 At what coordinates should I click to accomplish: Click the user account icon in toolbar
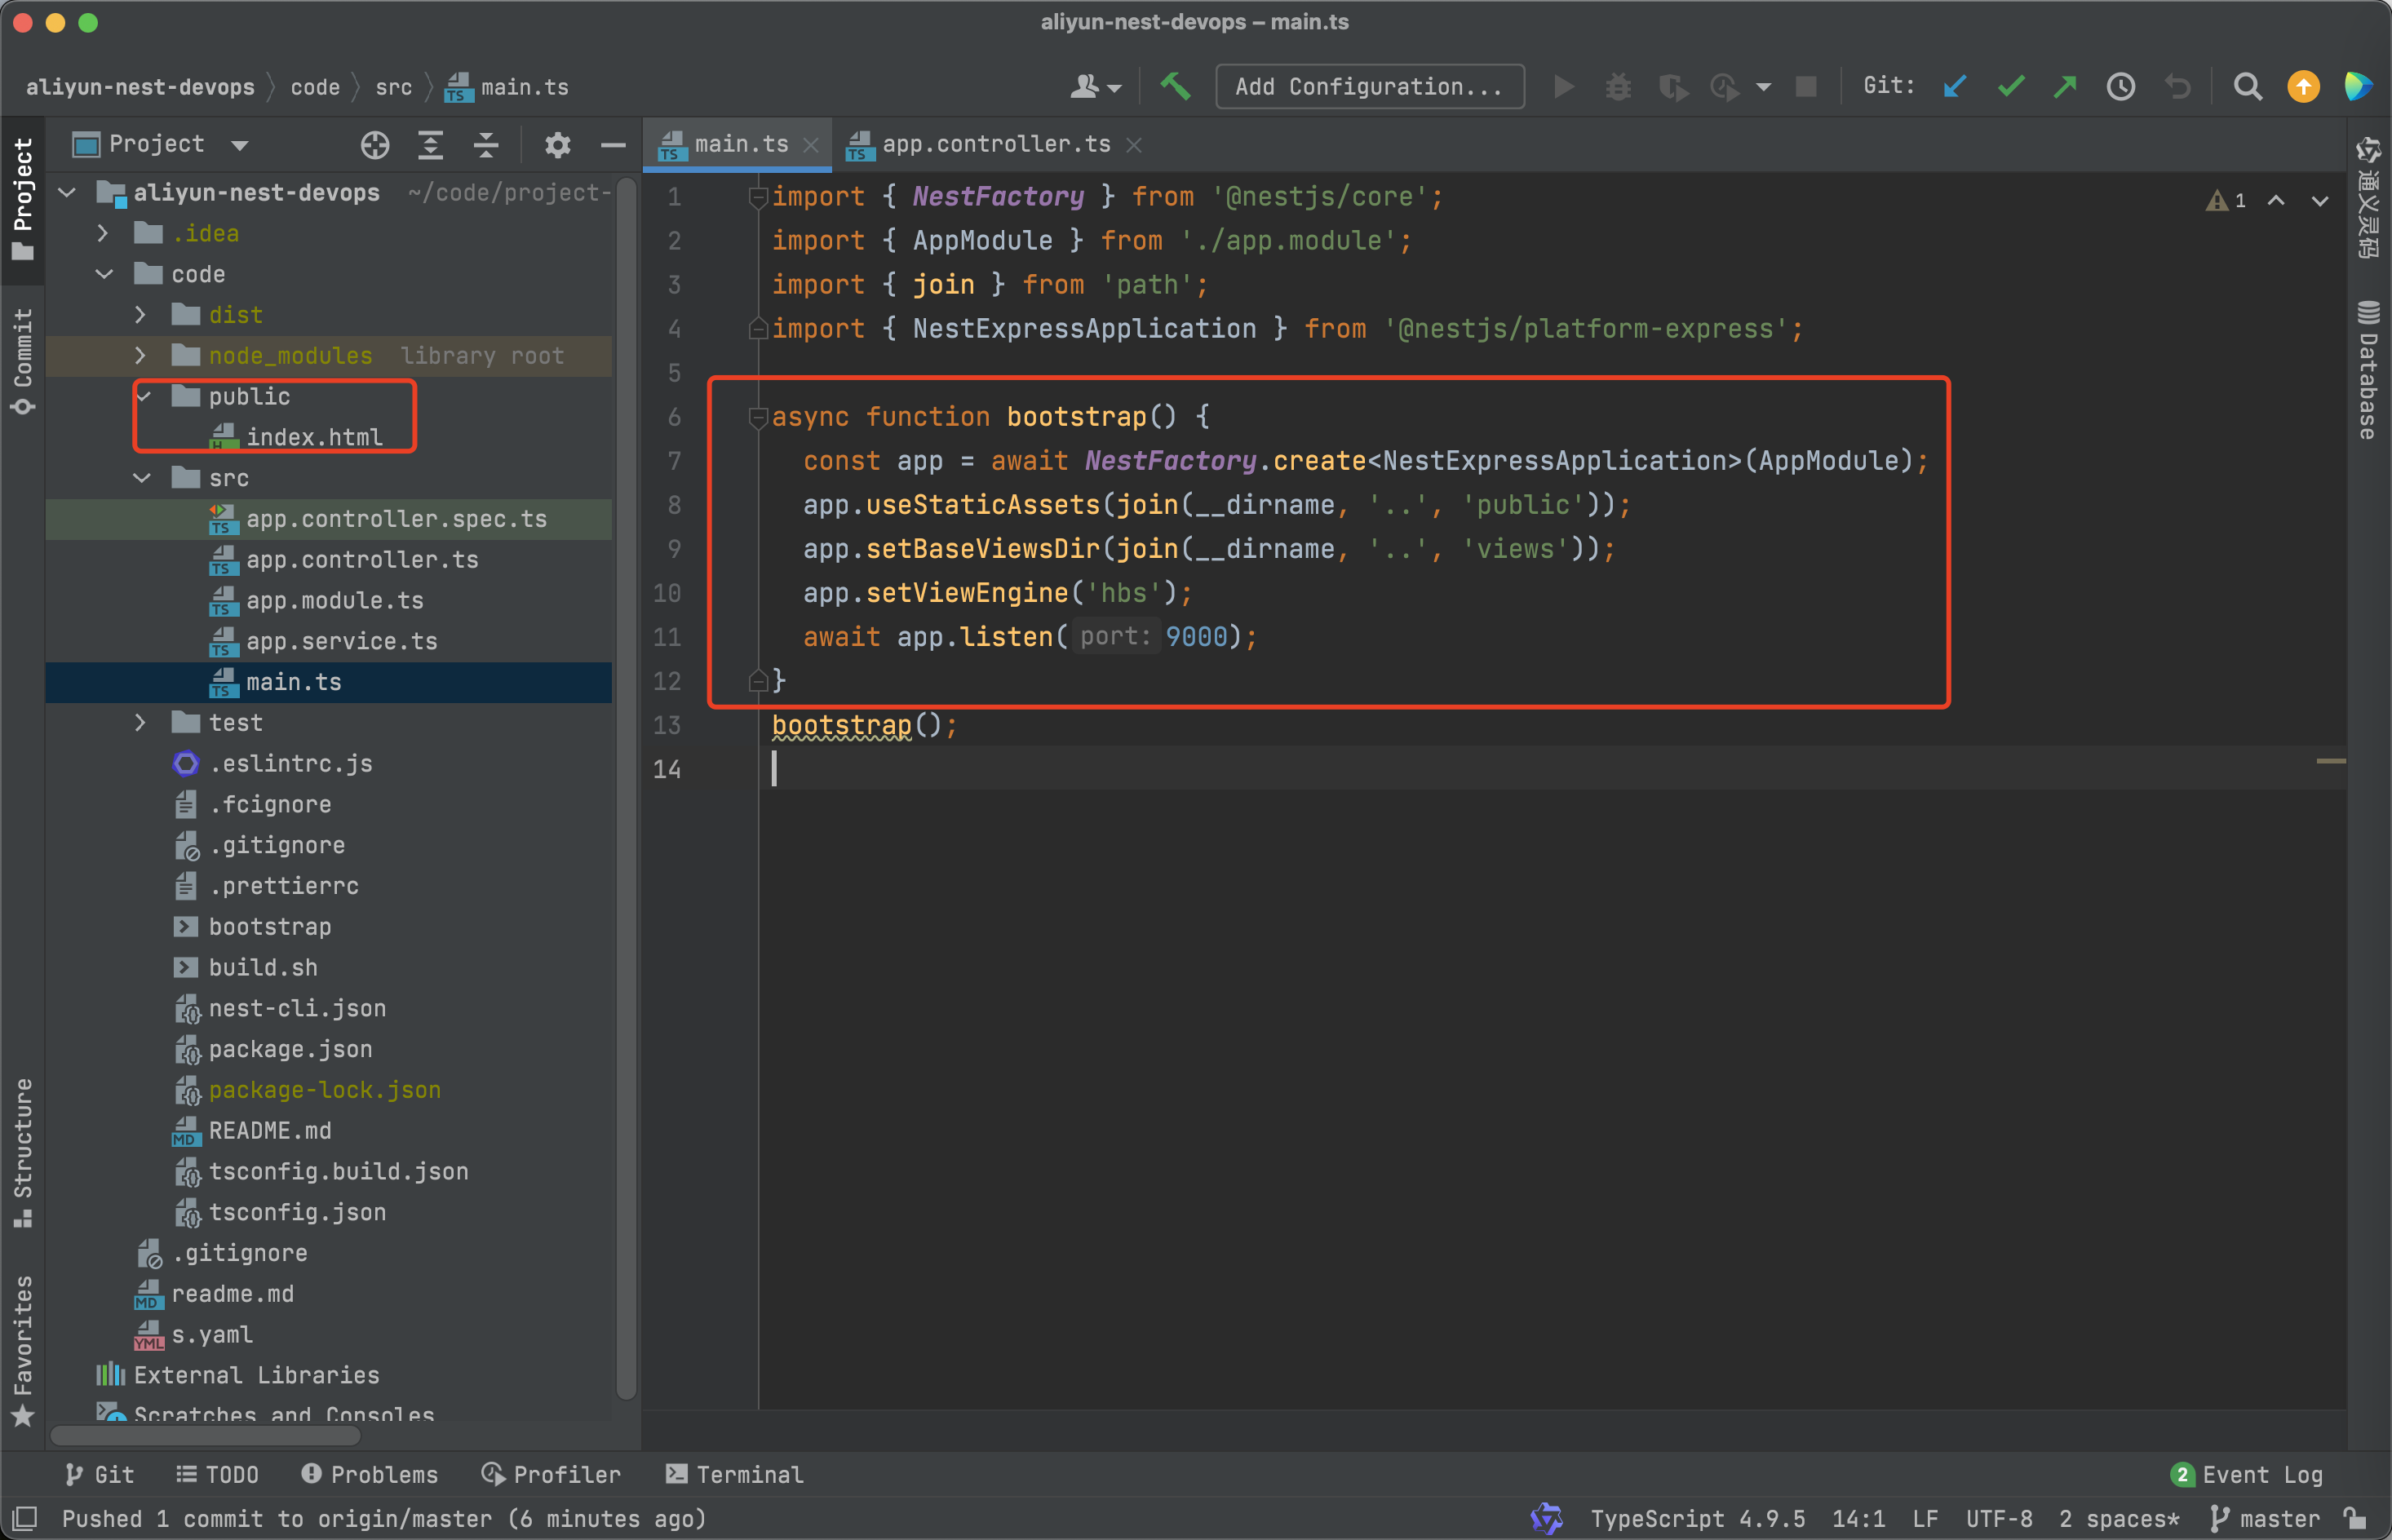(1095, 87)
